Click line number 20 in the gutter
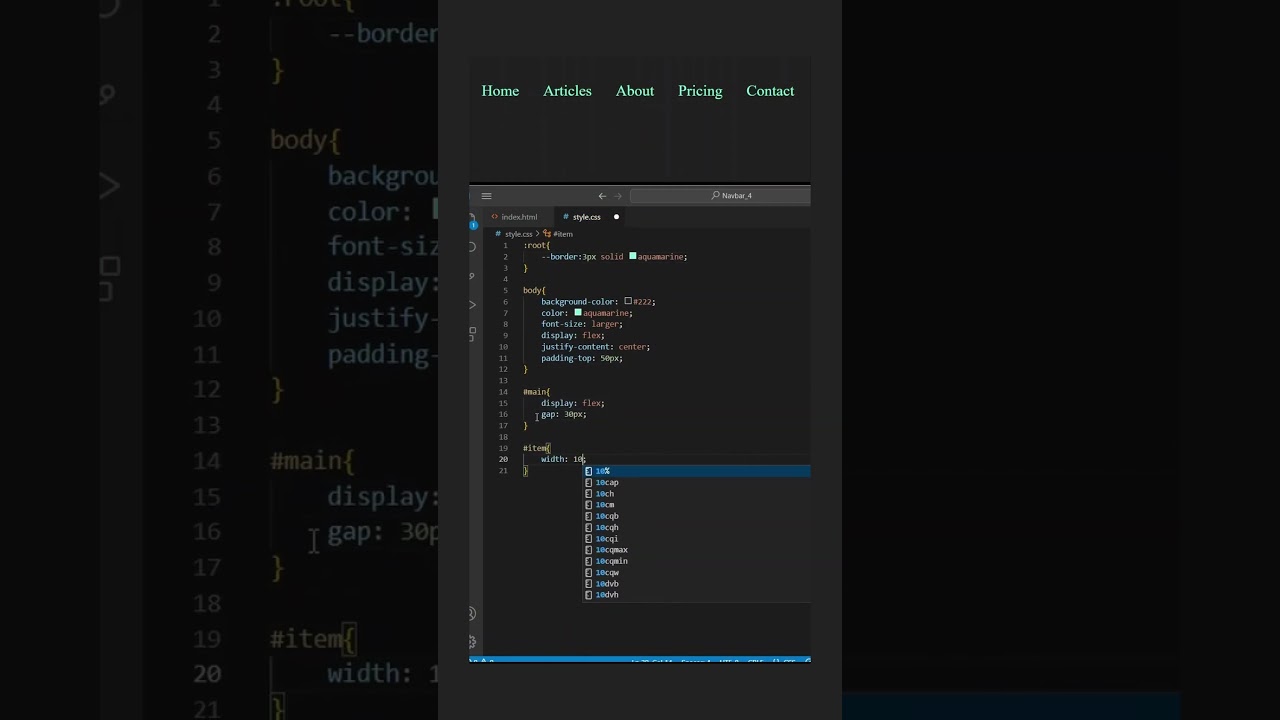Screen dimensions: 1280x720 [x=504, y=459]
